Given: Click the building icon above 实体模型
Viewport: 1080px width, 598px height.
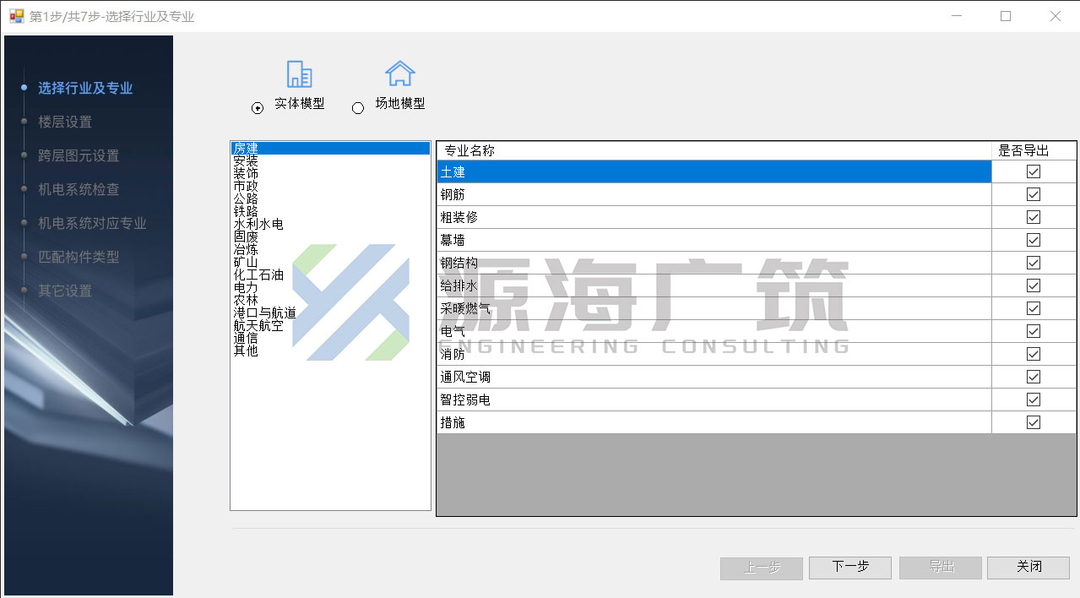Looking at the screenshot, I should (299, 74).
